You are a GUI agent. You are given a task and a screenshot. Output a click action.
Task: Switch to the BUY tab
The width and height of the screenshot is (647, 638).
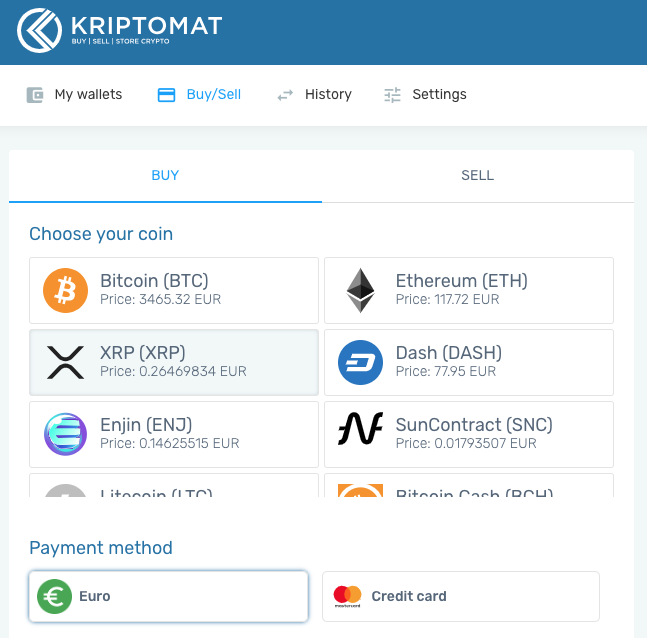[165, 176]
